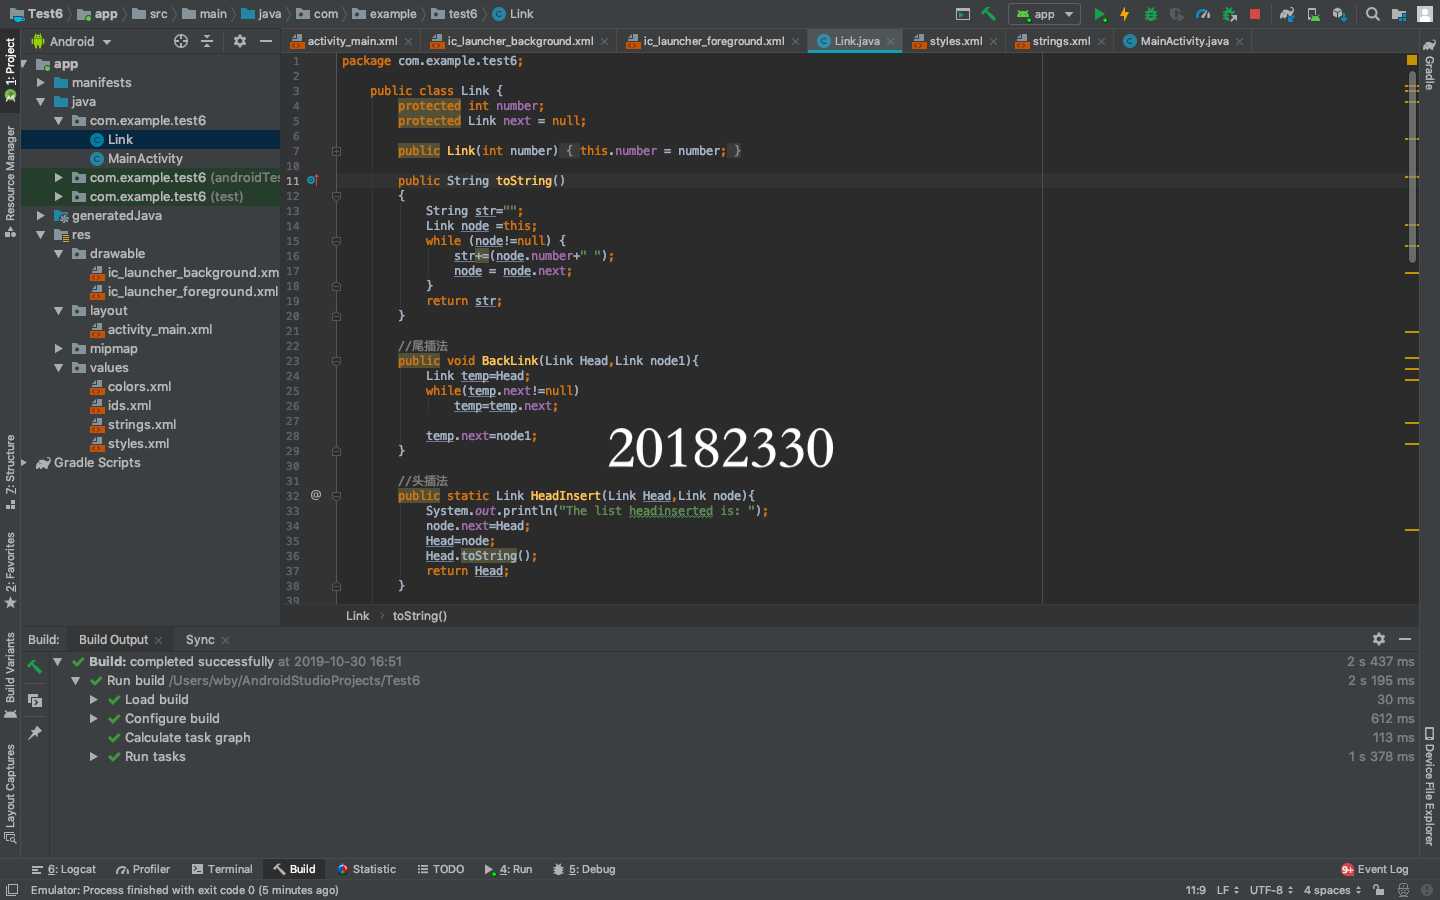Open the Android Profiler from the top toolbar

[x=1203, y=14]
